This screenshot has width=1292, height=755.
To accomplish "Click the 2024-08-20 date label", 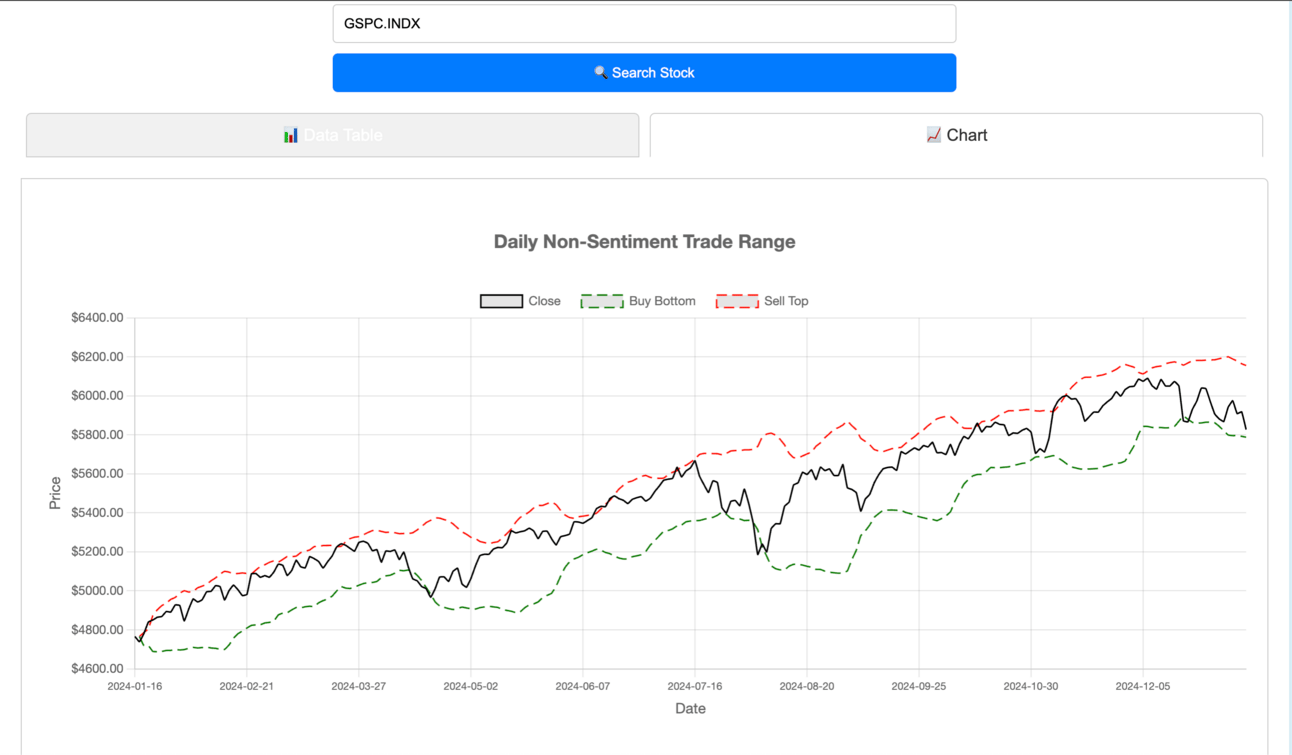I will coord(807,687).
